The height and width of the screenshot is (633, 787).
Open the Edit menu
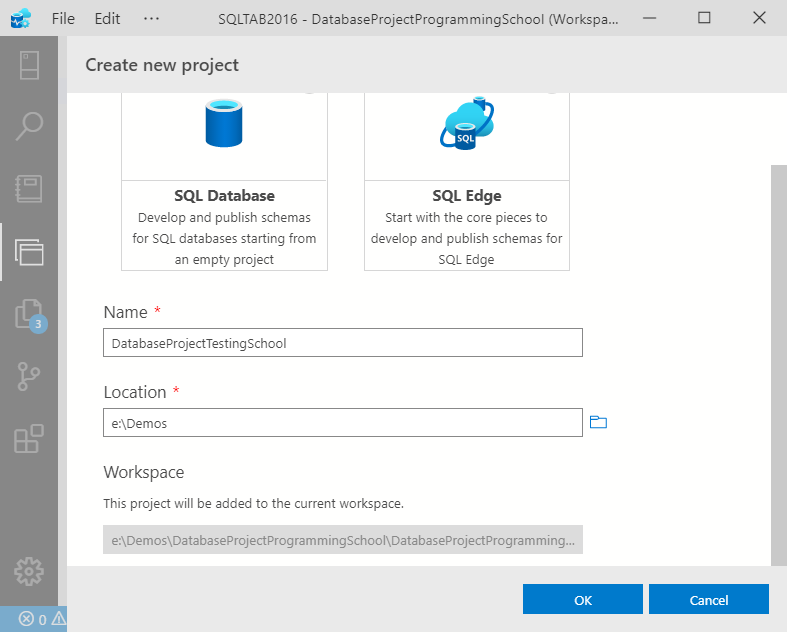tap(107, 18)
